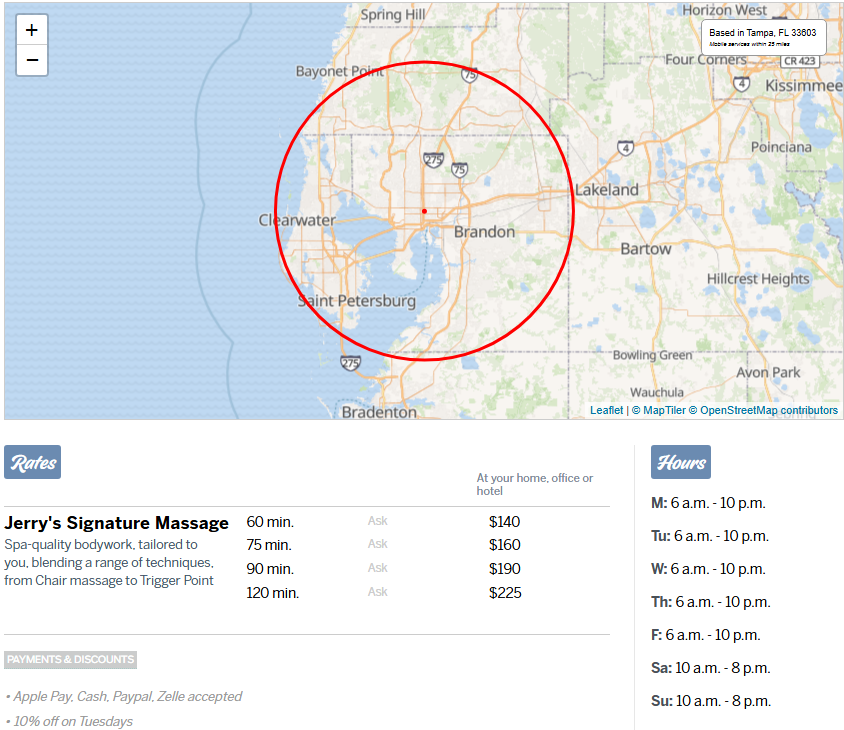Viewport: 844px width, 730px height.
Task: Click Ask for 75 min. session
Action: click(377, 544)
